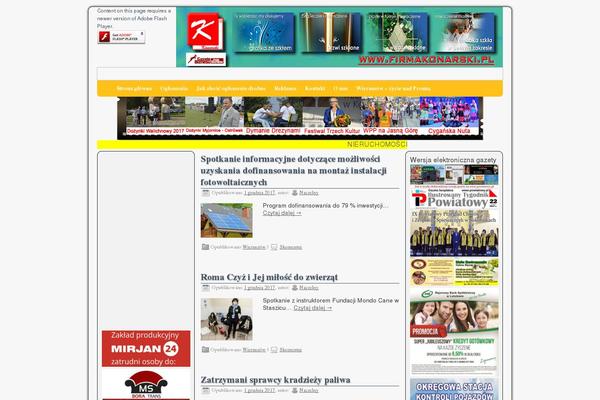The height and width of the screenshot is (400, 600).
Task: Click Czytaj dalej under Program dofinansowania text
Action: [282, 213]
